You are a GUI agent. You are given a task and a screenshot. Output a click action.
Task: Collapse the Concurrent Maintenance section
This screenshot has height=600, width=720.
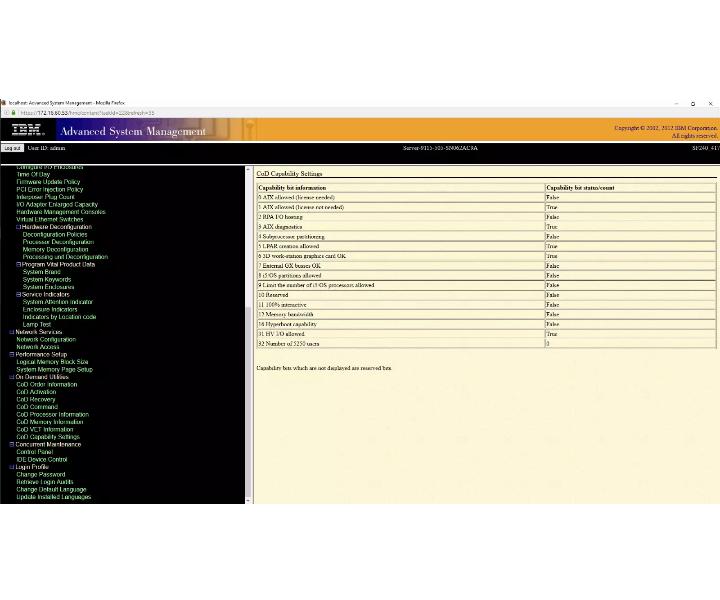click(x=12, y=444)
